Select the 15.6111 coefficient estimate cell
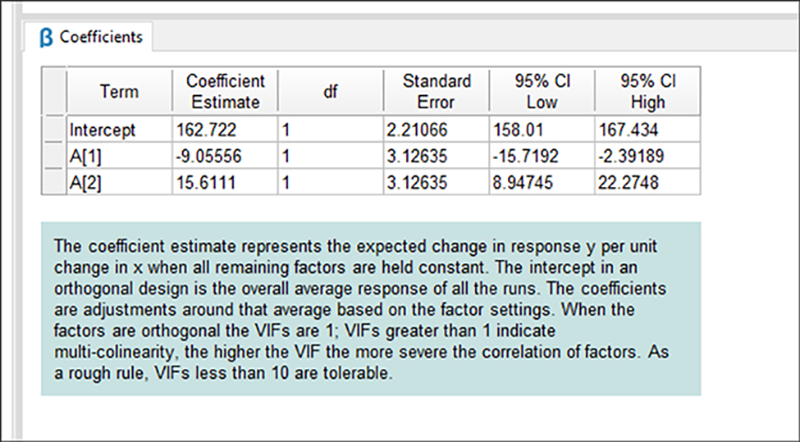 coord(225,182)
